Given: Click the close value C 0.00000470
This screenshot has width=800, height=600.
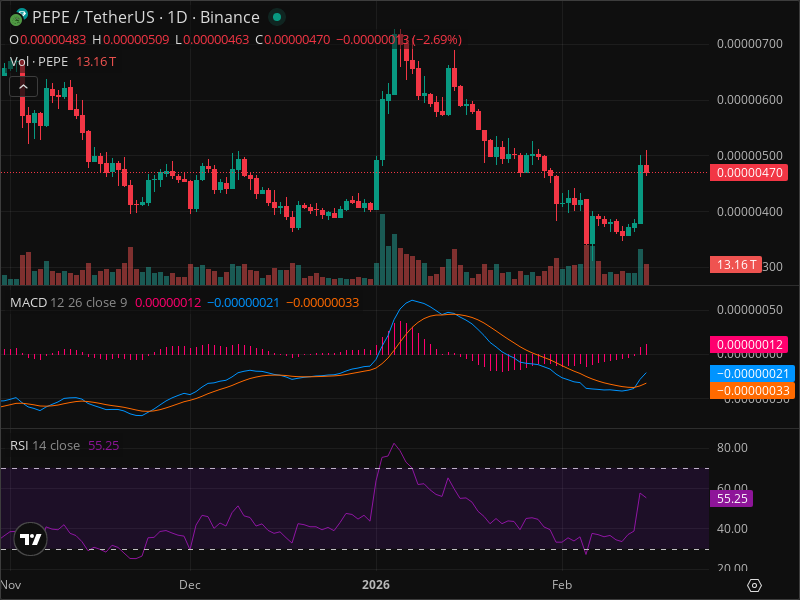Looking at the screenshot, I should click(293, 40).
